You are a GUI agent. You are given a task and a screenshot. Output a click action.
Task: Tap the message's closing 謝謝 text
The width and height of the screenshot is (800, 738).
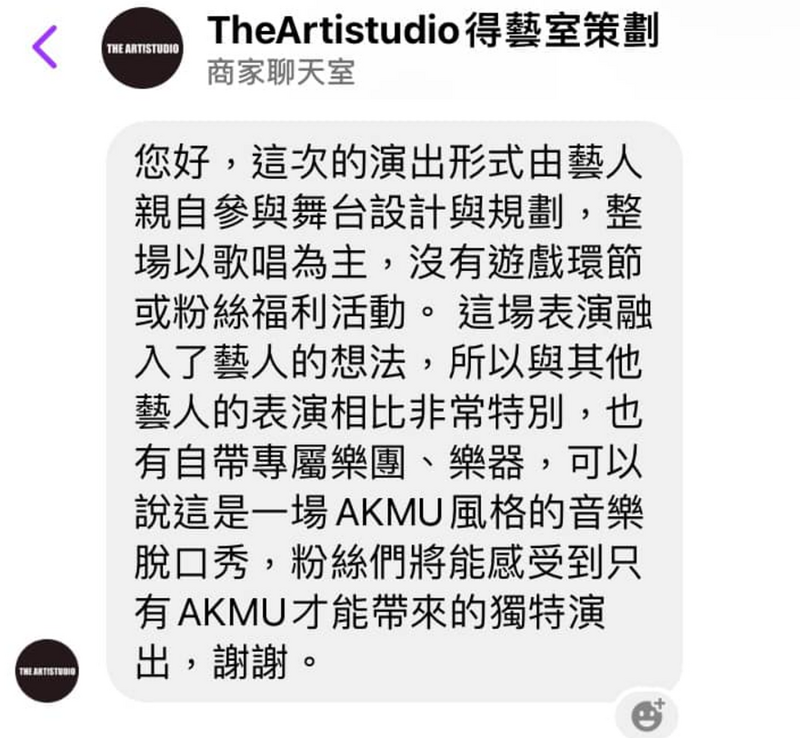click(x=250, y=662)
